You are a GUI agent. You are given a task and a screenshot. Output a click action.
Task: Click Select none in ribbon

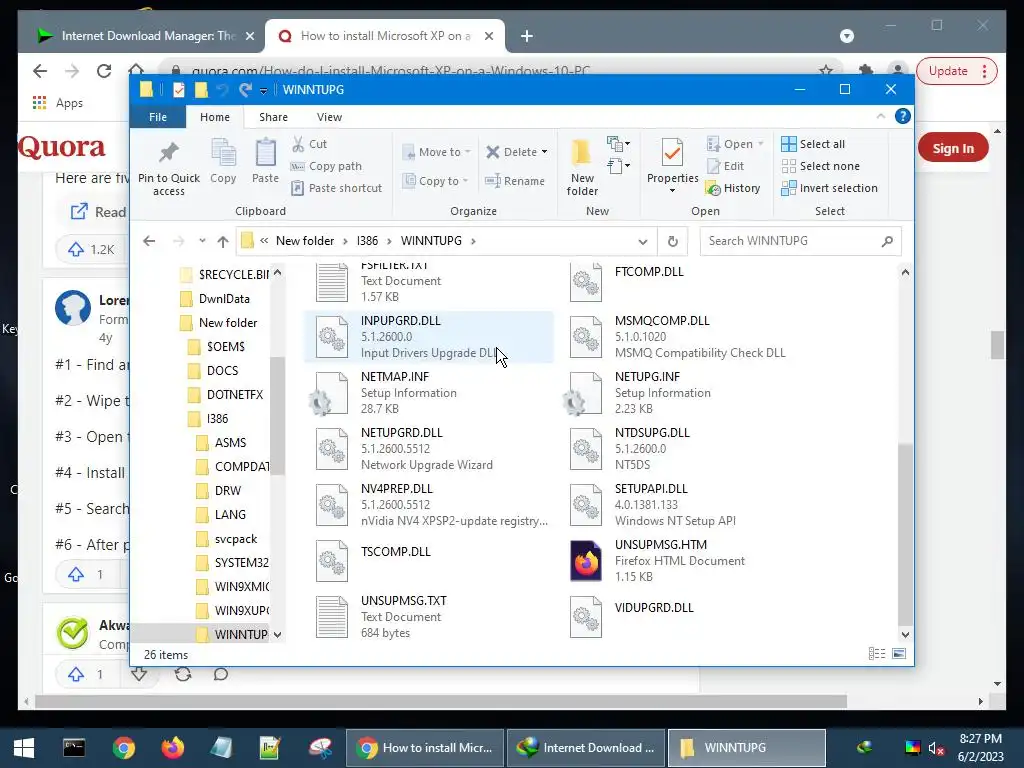point(821,166)
